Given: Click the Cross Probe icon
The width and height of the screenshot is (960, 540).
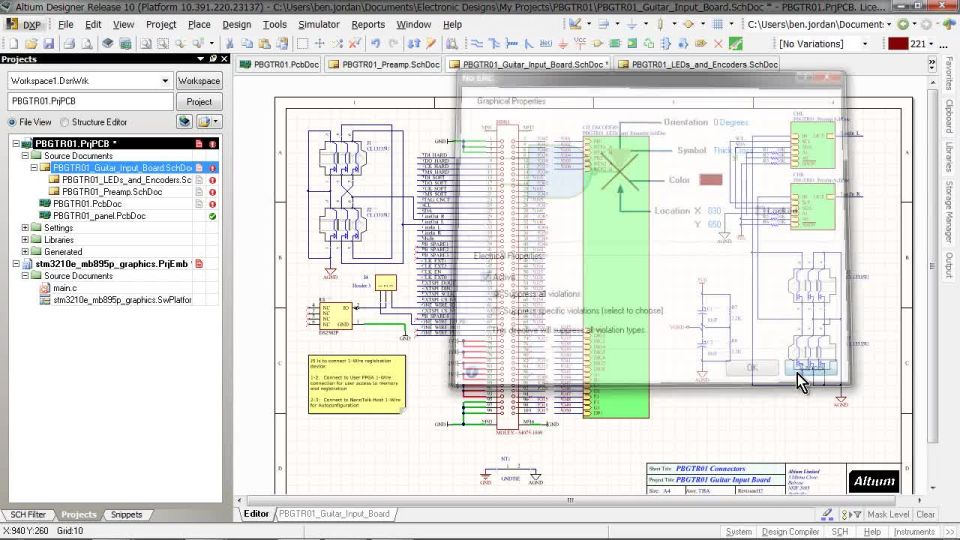Looking at the screenshot, I should coord(431,44).
